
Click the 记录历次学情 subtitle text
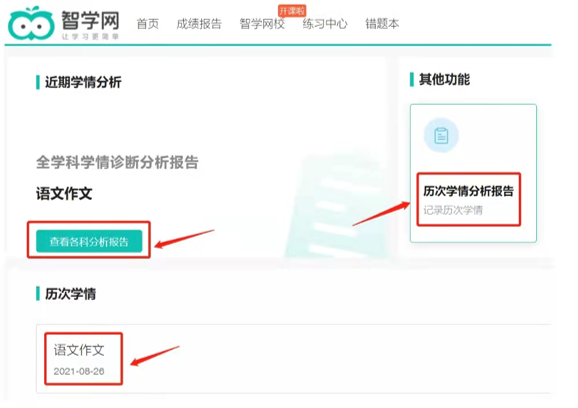tap(453, 210)
